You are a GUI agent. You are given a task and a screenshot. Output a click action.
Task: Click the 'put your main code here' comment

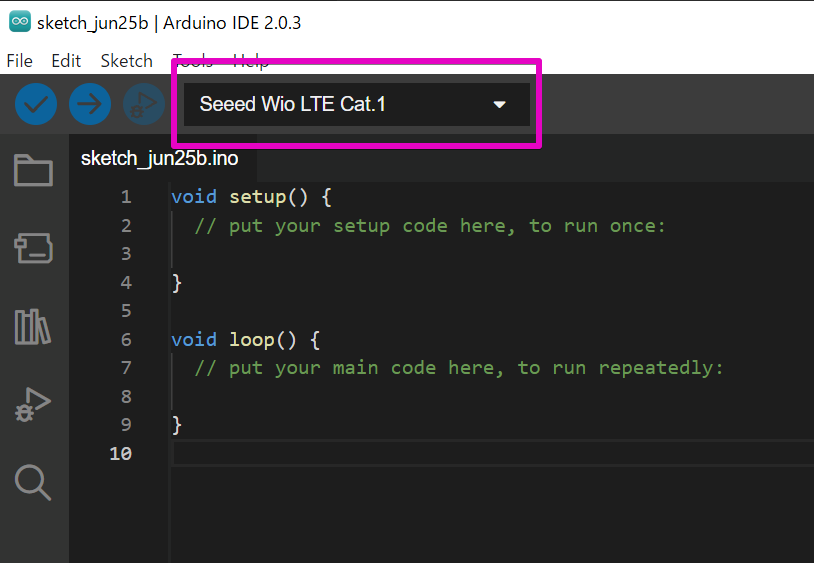(459, 368)
